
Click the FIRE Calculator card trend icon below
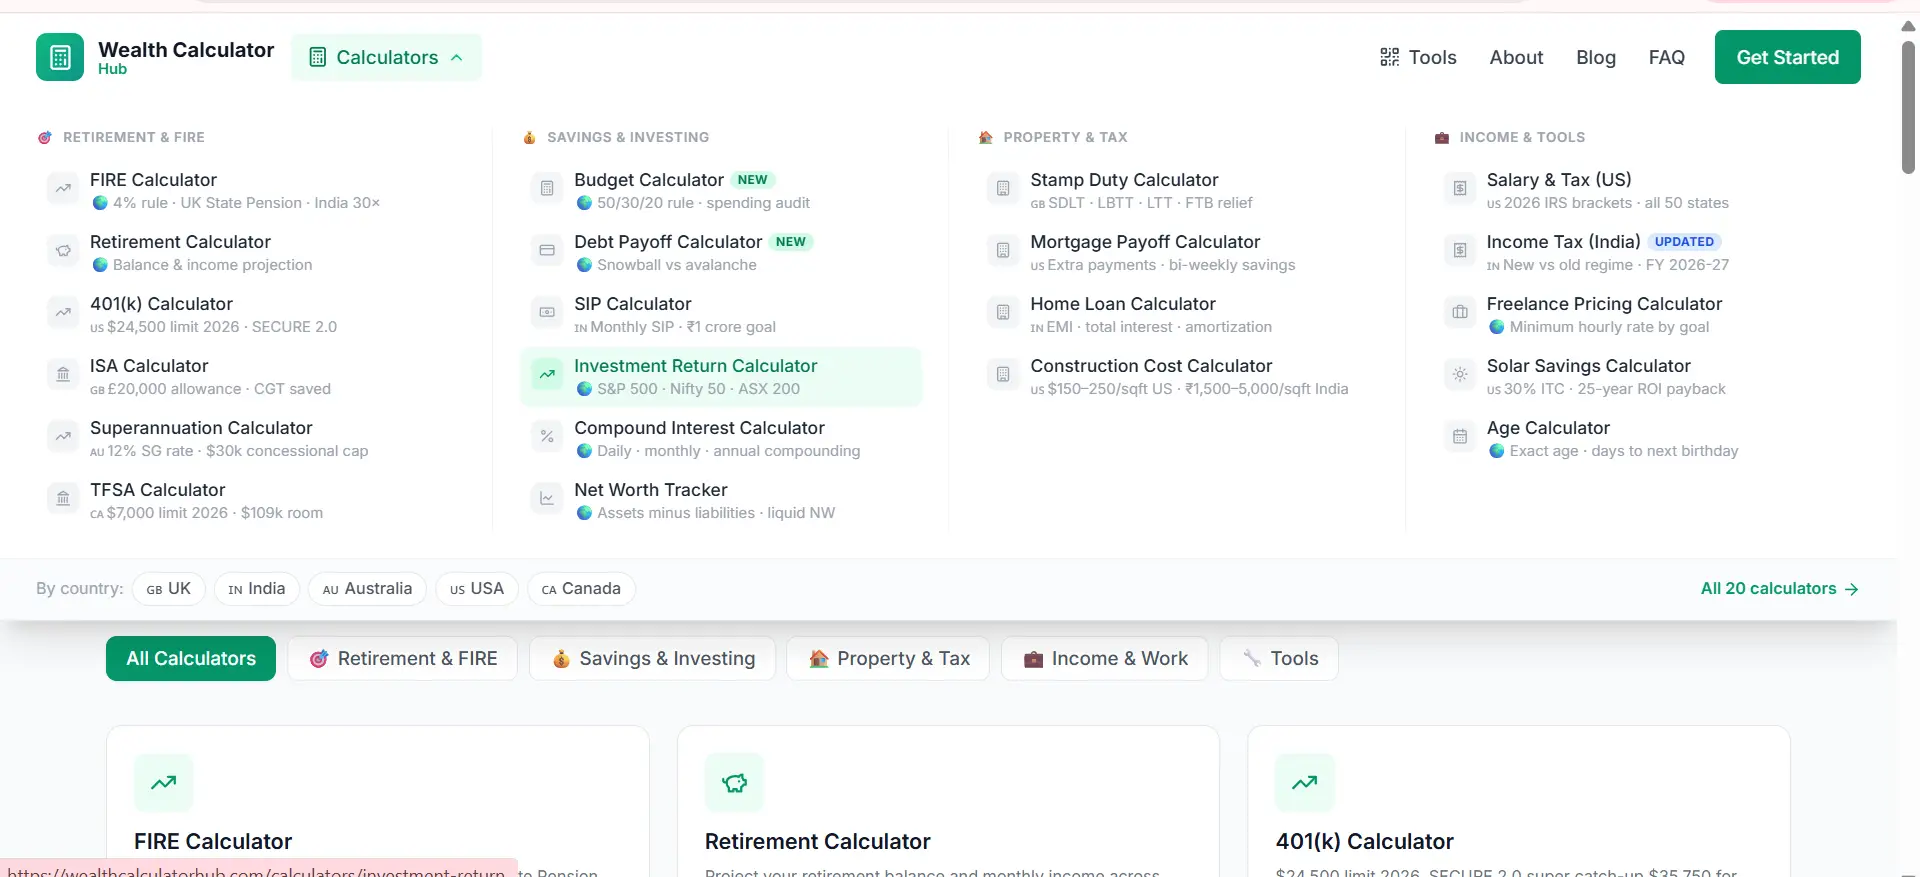coord(164,783)
